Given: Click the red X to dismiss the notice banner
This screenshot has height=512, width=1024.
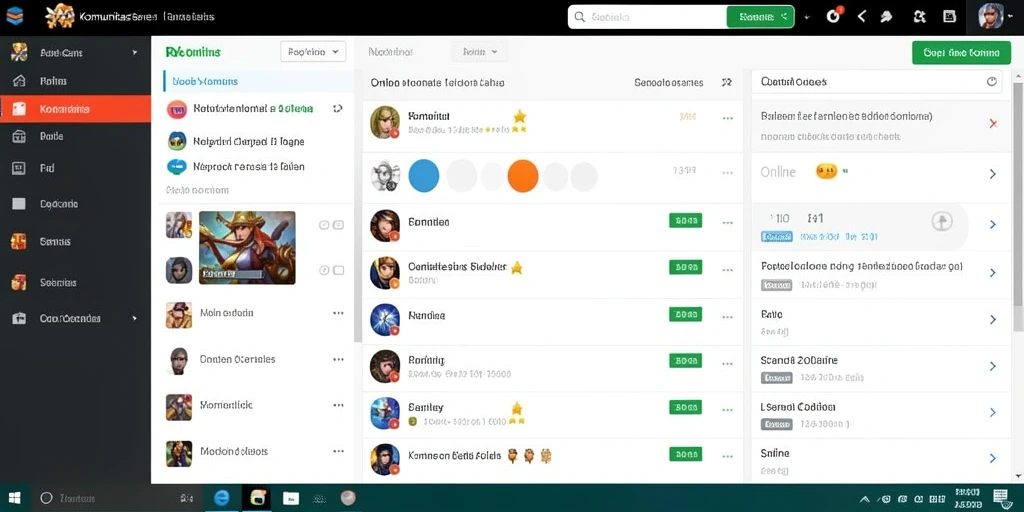Looking at the screenshot, I should click(x=993, y=123).
